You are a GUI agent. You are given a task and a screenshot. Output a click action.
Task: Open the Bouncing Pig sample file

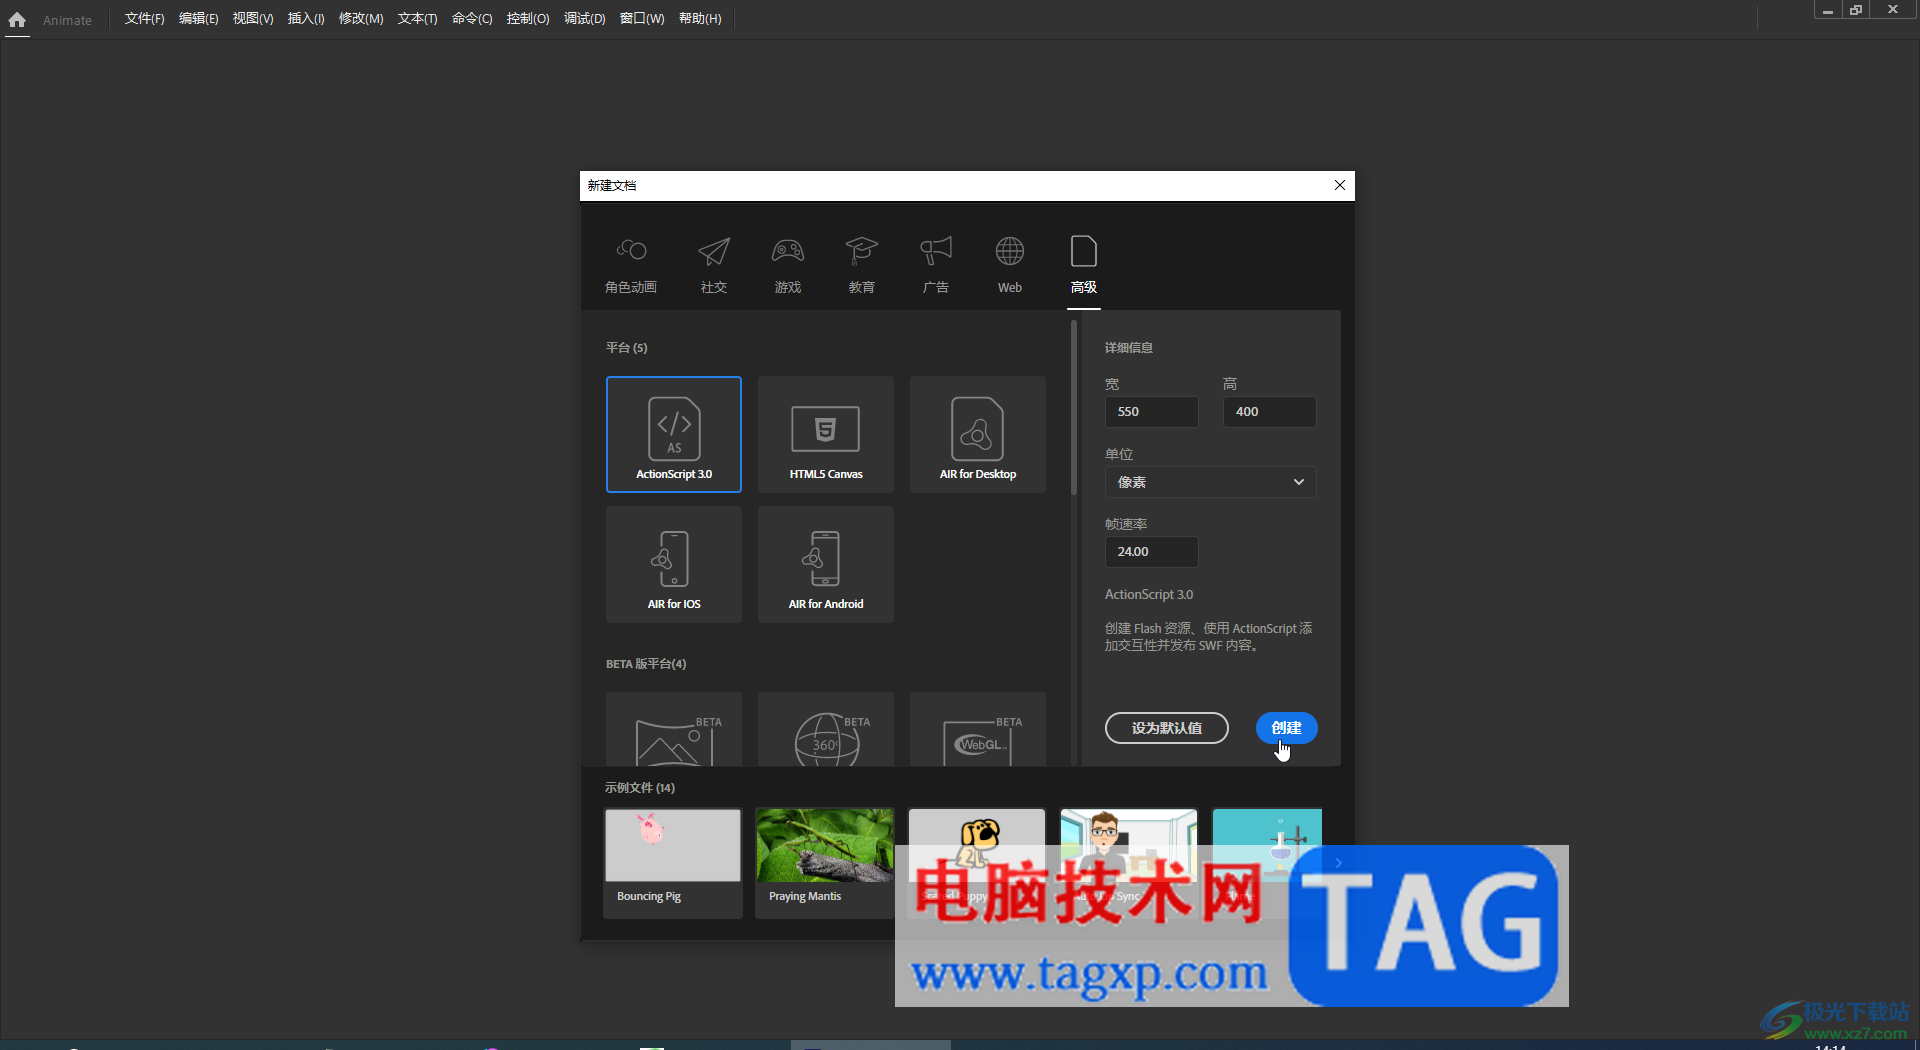673,862
